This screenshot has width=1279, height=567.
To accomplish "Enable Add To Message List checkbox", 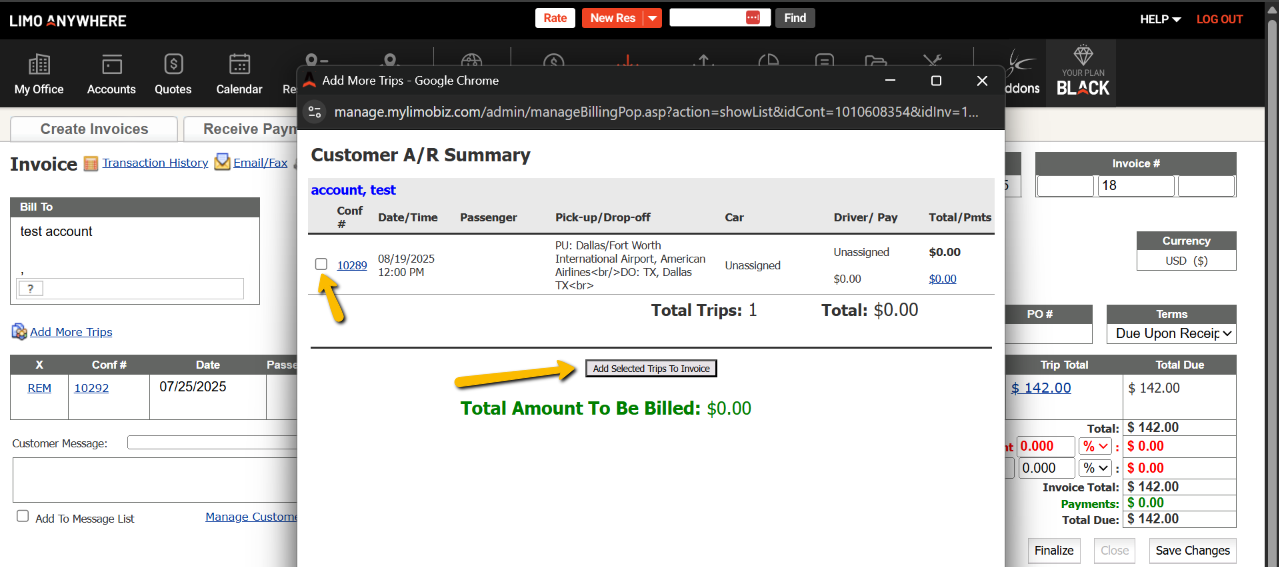I will pos(23,517).
